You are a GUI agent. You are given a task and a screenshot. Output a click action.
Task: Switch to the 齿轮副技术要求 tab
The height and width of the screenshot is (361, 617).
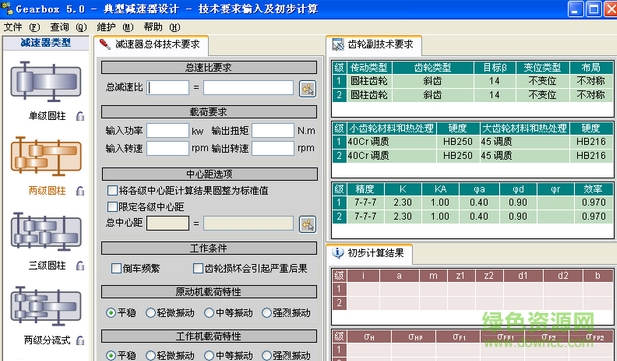click(x=374, y=45)
